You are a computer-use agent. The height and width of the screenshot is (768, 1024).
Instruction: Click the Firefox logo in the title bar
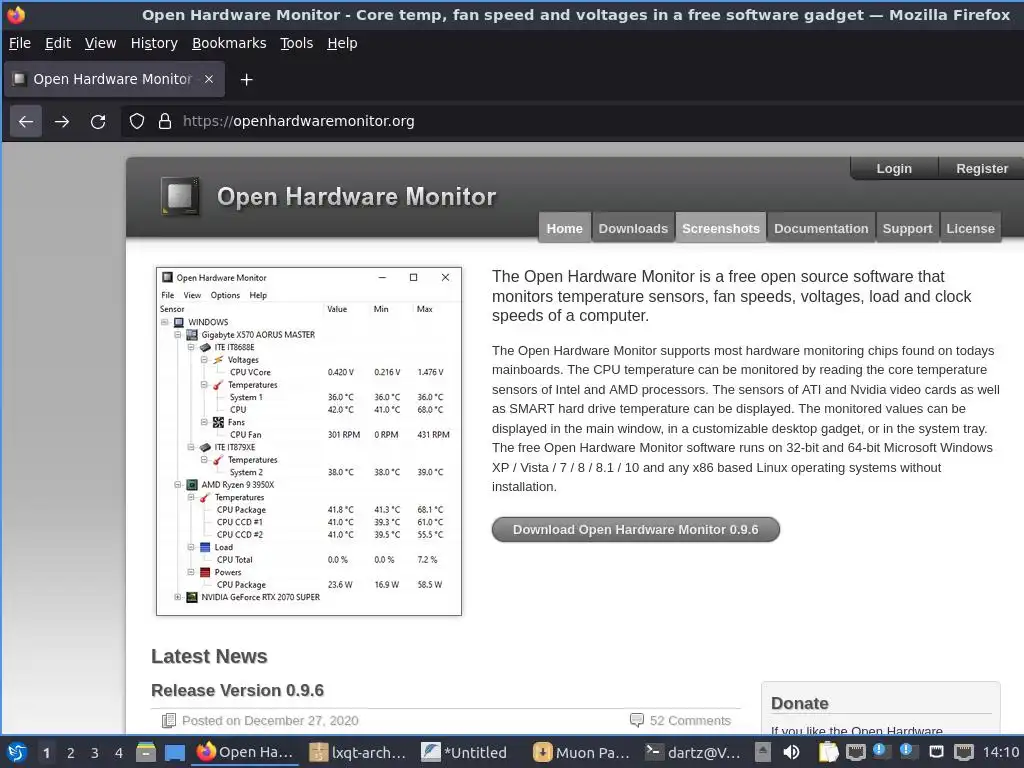(16, 14)
